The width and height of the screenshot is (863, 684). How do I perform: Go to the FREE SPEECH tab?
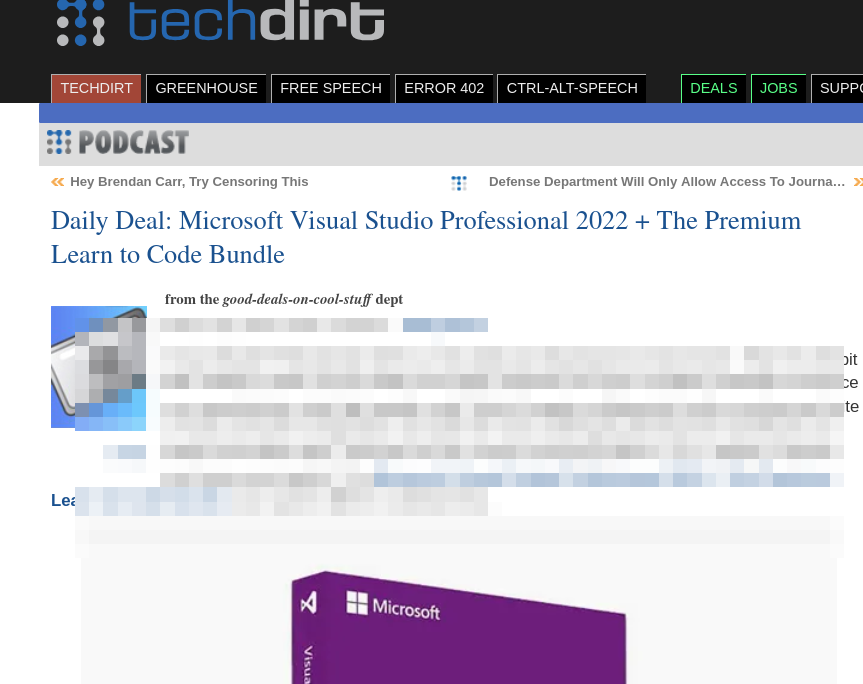[x=331, y=88]
